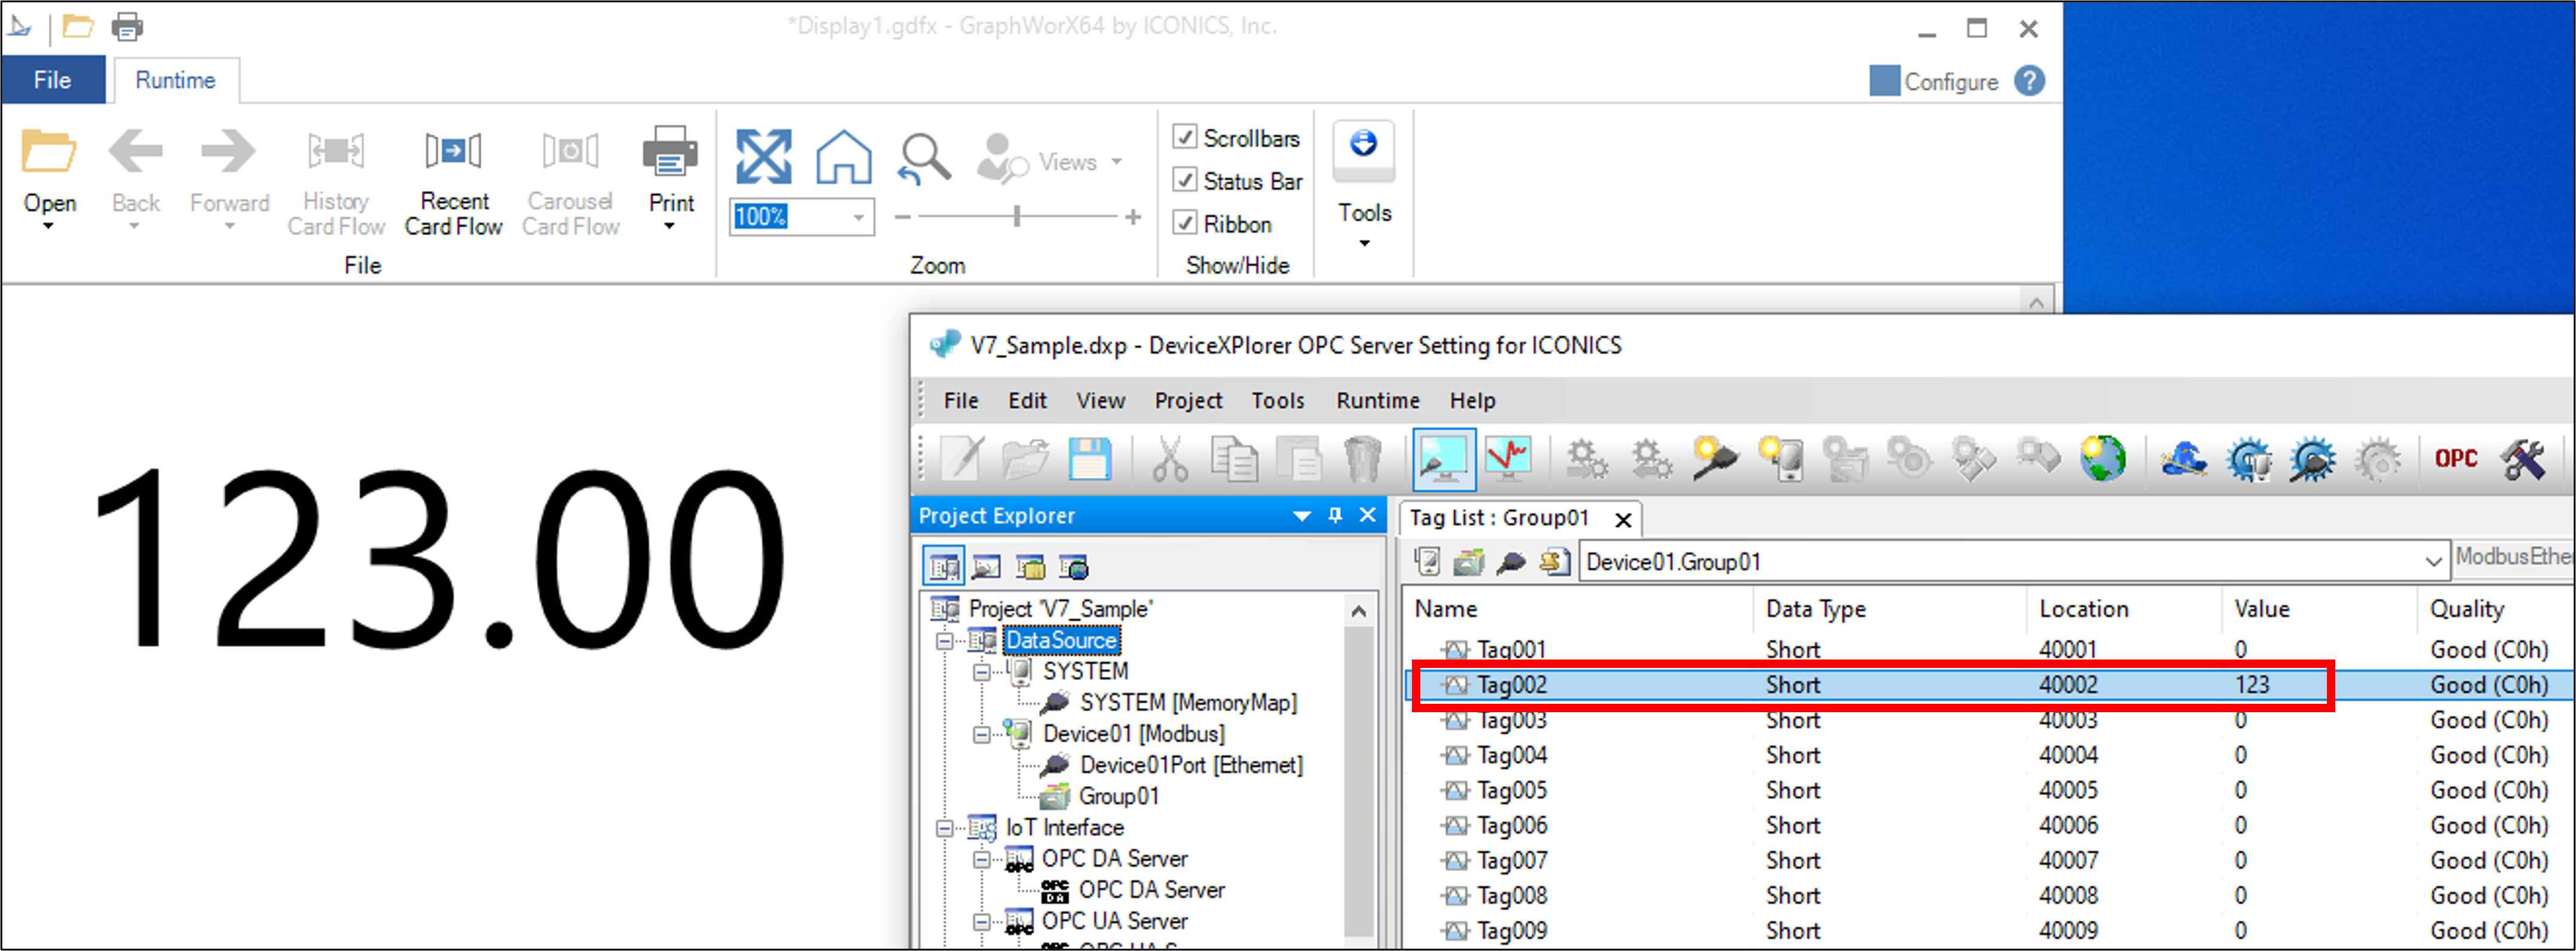Click the Recent Card Flow icon
The height and width of the screenshot is (951, 2576).
click(453, 152)
